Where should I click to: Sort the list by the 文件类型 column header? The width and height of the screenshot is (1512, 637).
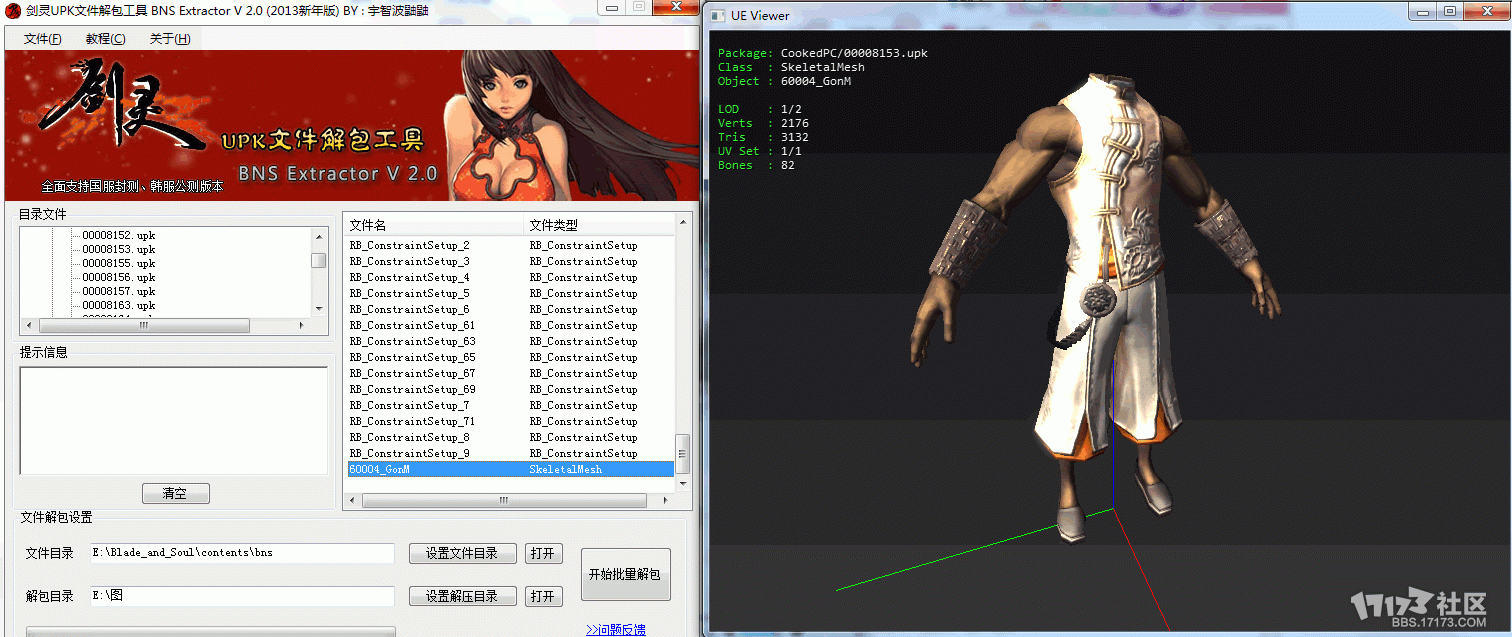pyautogui.click(x=600, y=225)
